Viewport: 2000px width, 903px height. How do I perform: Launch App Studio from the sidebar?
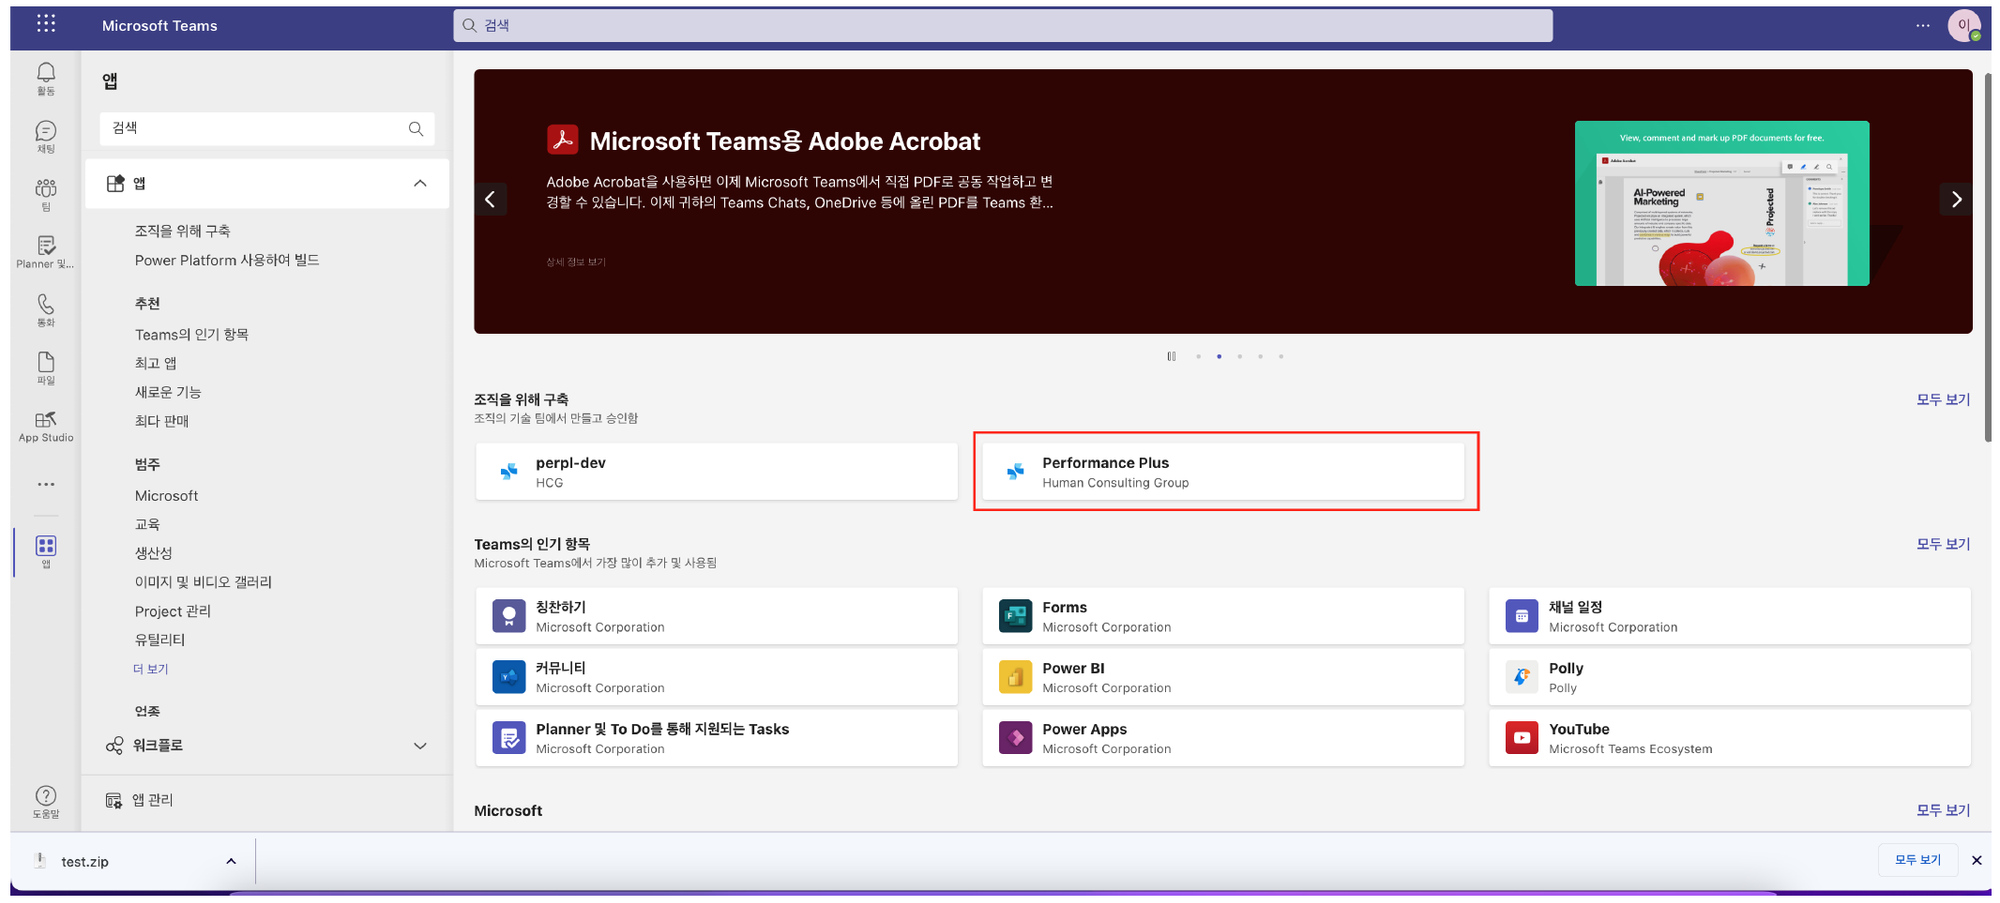(46, 425)
